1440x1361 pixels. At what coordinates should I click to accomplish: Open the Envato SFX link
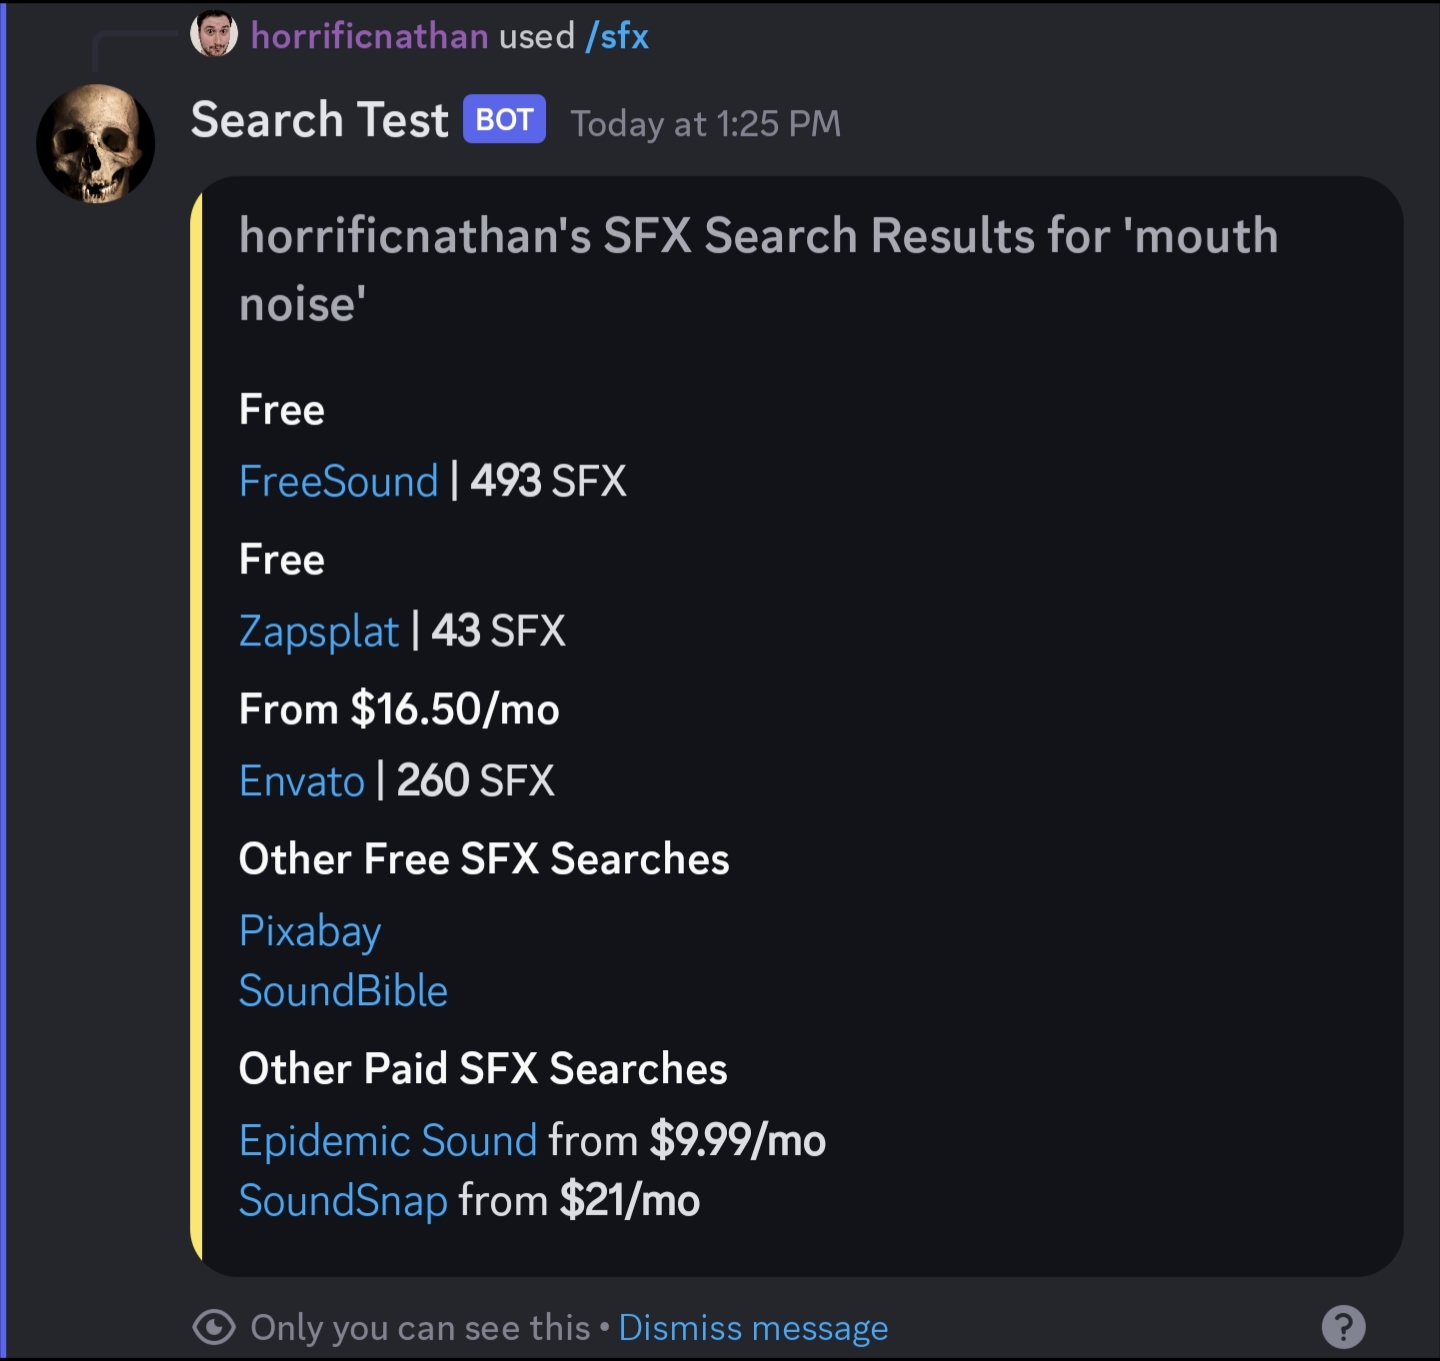coord(302,781)
